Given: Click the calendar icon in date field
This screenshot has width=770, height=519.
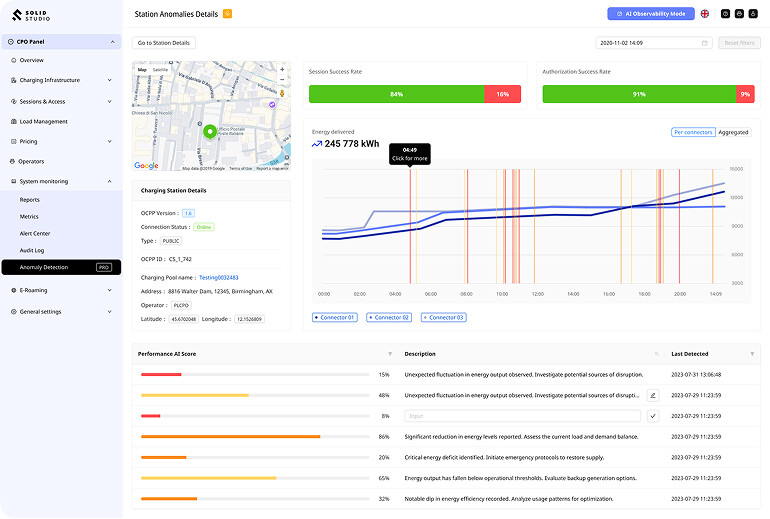Looking at the screenshot, I should tap(705, 43).
